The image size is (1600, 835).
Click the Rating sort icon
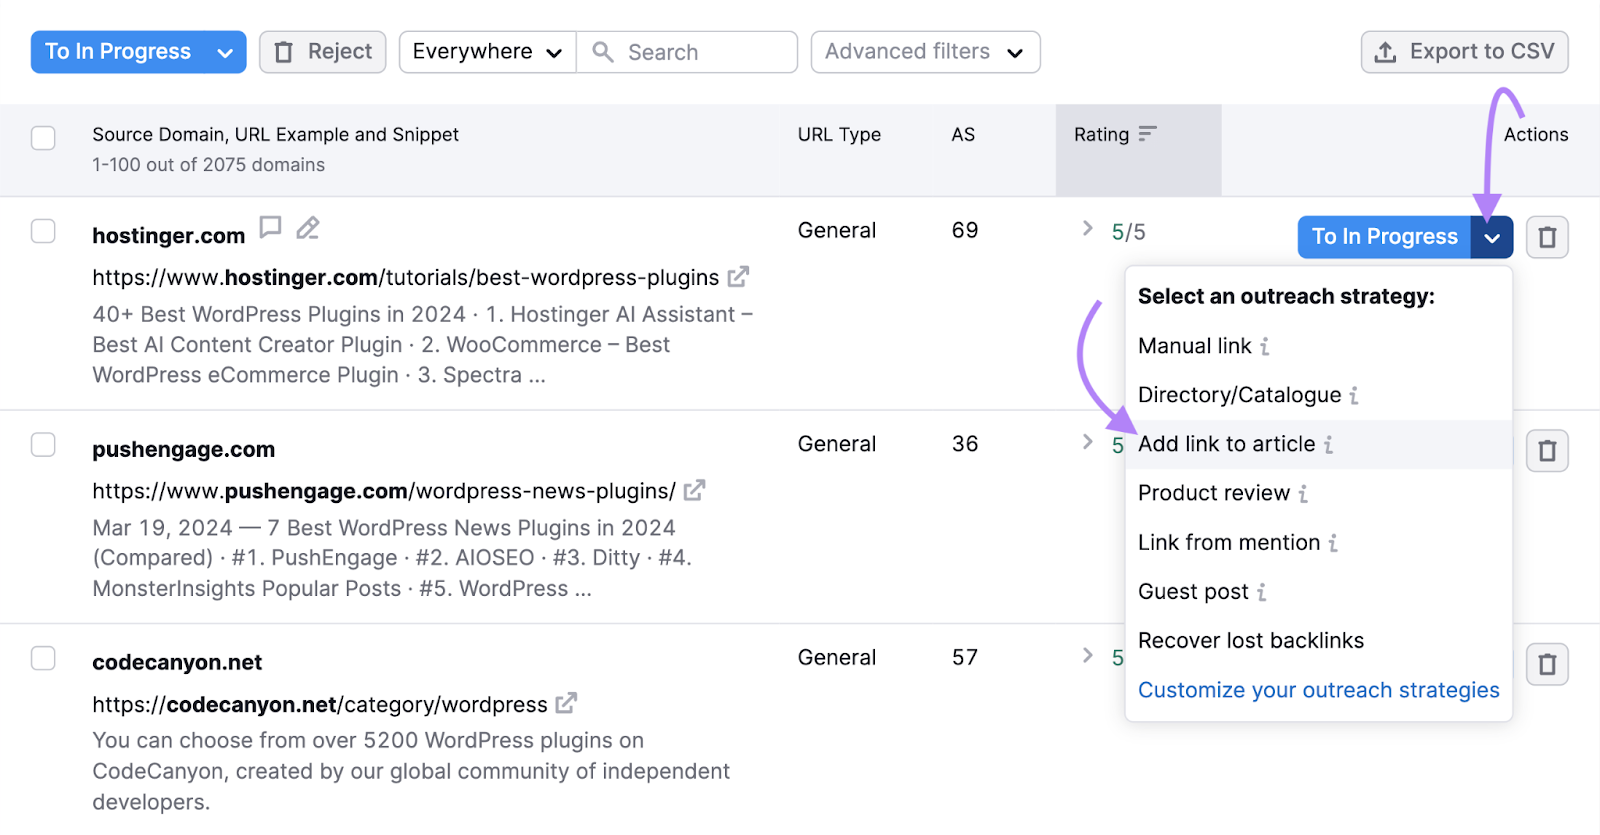[x=1147, y=134]
